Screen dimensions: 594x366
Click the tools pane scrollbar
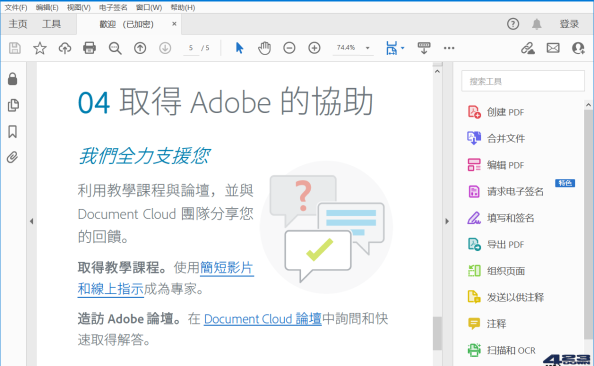(x=588, y=224)
